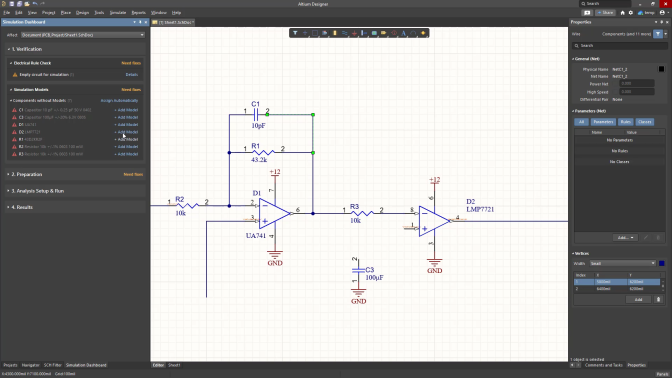Screen dimensions: 672x378
Task: Click the redo arrow in the title bar
Action: [x=43, y=4]
